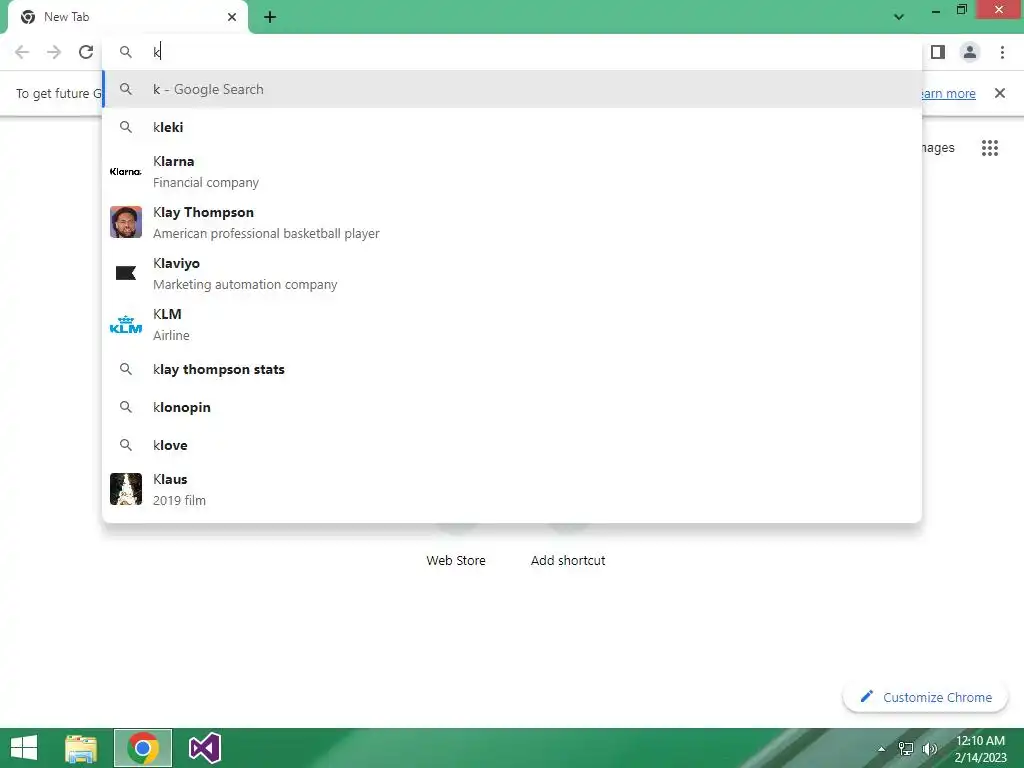Select the 'klove' suggestion
The width and height of the screenshot is (1024, 768).
coord(513,445)
